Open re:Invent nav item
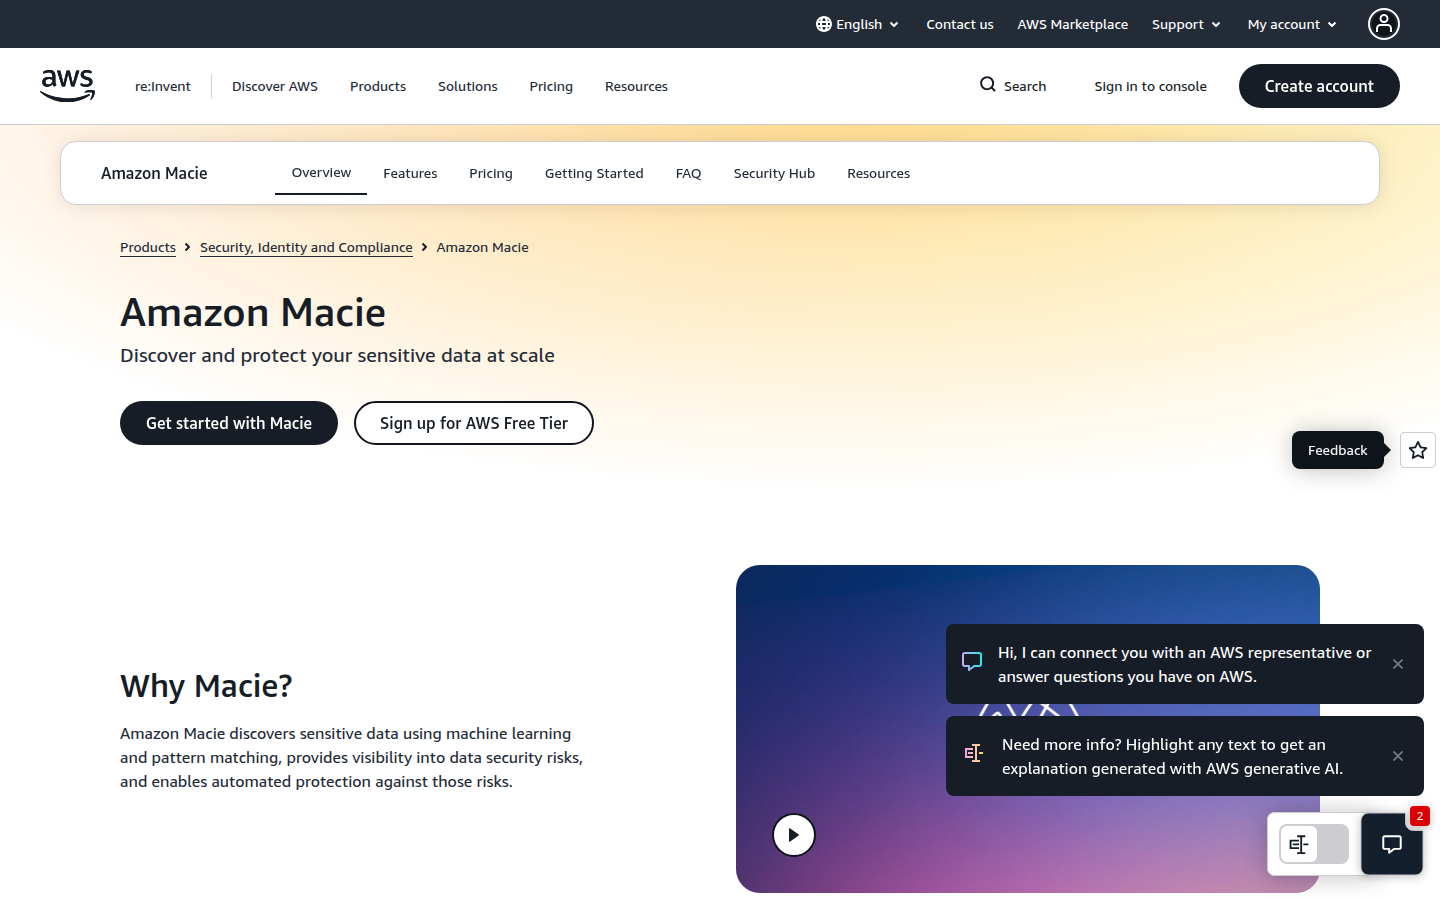 [x=163, y=86]
